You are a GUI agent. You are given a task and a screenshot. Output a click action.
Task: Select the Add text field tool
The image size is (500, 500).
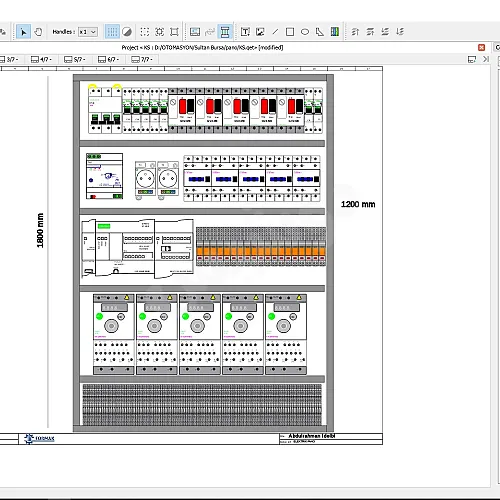(x=245, y=32)
